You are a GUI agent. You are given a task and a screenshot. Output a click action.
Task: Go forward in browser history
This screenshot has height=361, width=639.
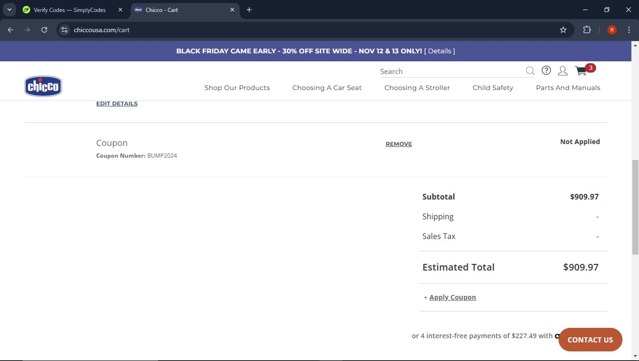pos(27,30)
